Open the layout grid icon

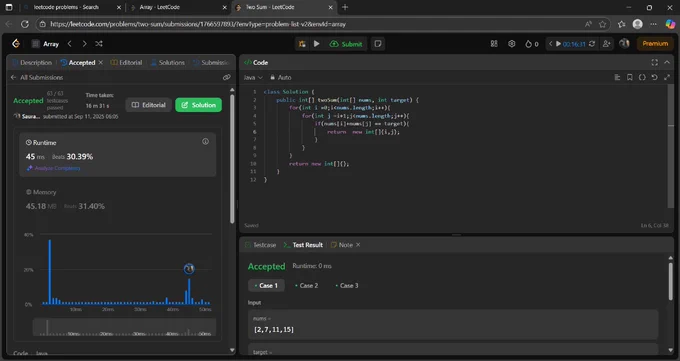[x=494, y=44]
